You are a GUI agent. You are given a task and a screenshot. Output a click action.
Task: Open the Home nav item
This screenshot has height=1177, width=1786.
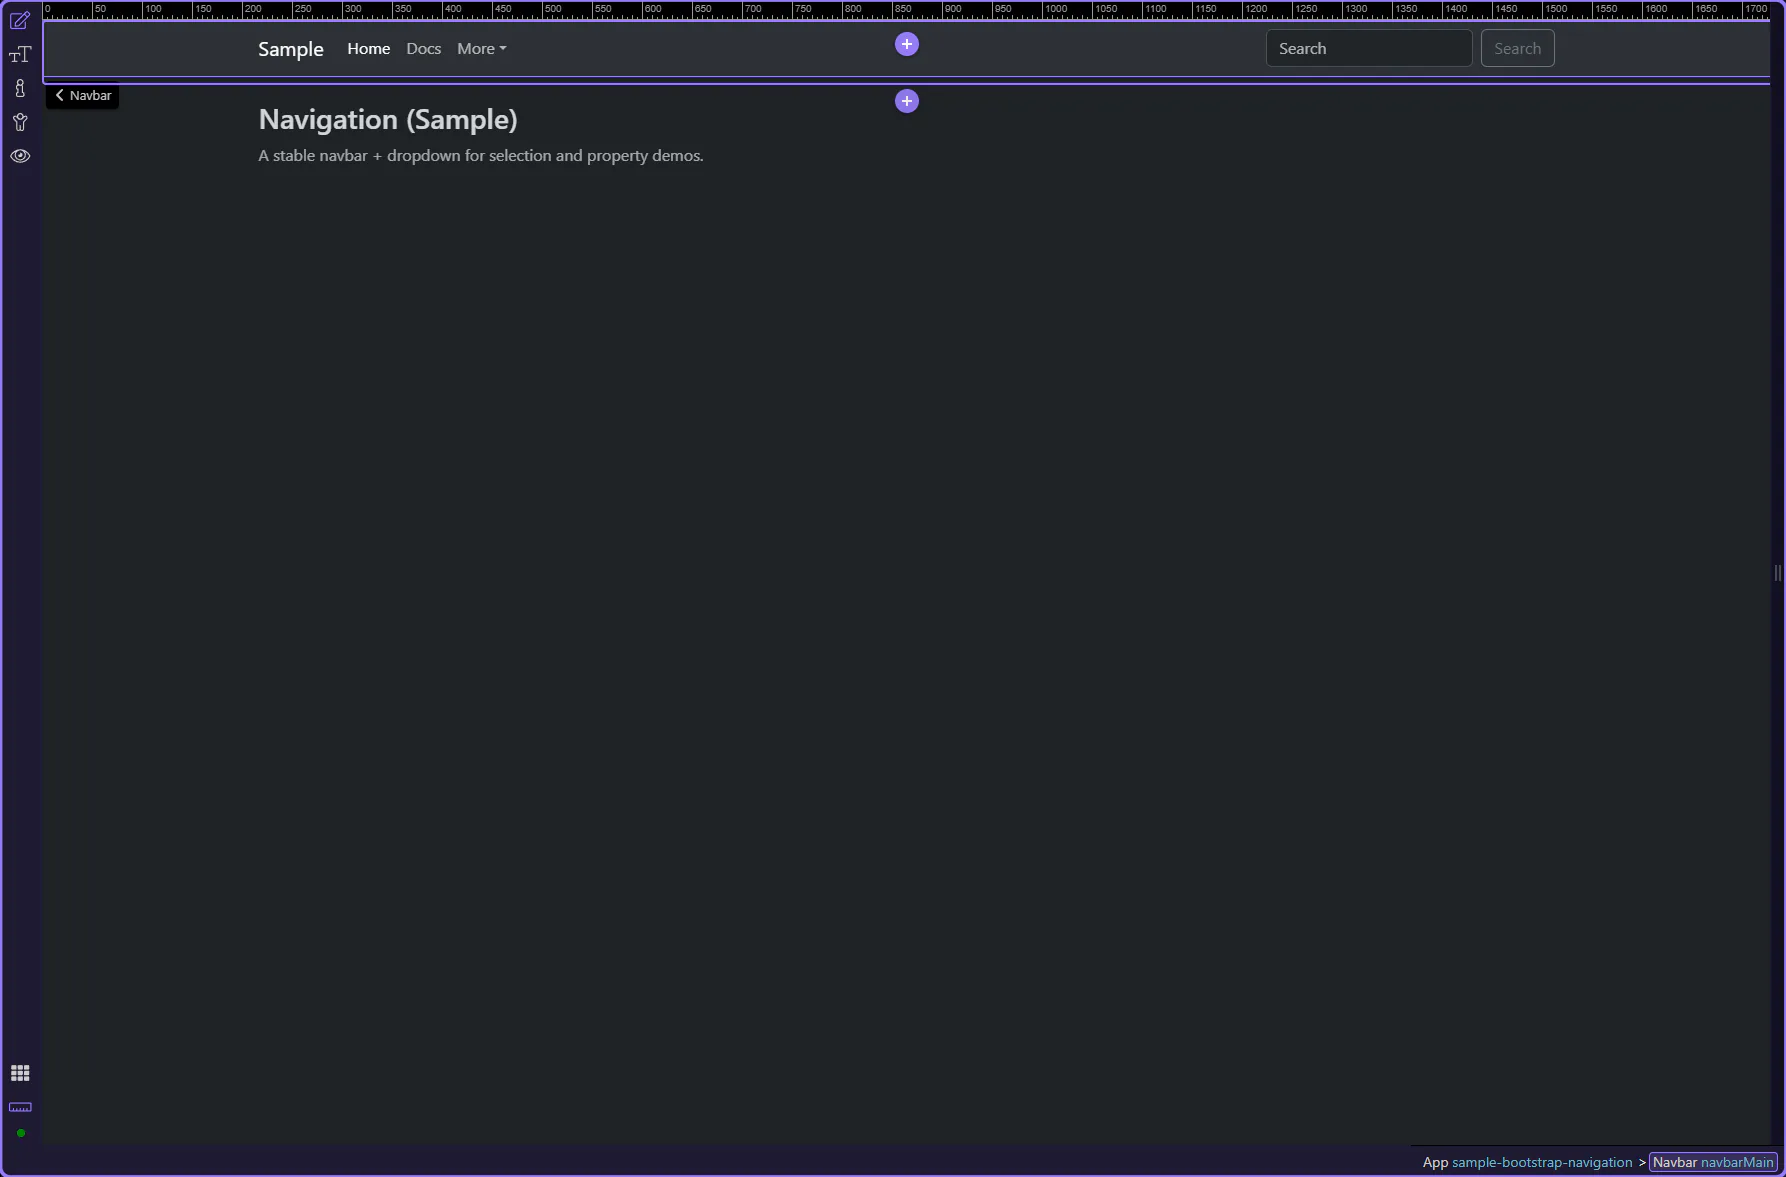pyautogui.click(x=368, y=49)
